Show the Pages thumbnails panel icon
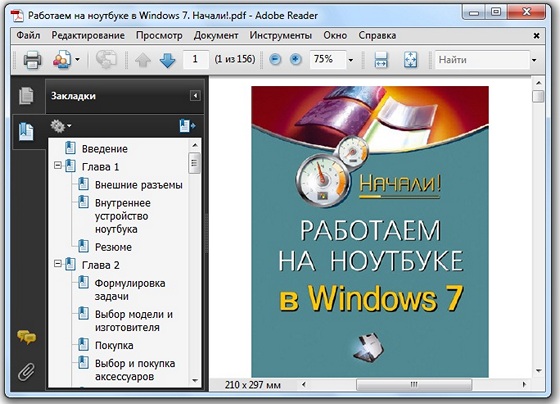Screen dimensions: 560x404 coord(26,96)
